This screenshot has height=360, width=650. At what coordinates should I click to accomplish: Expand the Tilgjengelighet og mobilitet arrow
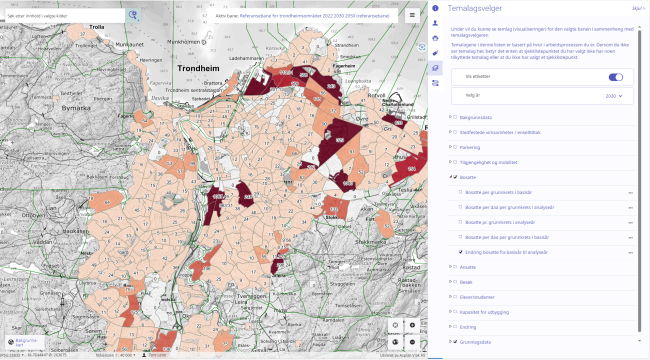coord(450,162)
